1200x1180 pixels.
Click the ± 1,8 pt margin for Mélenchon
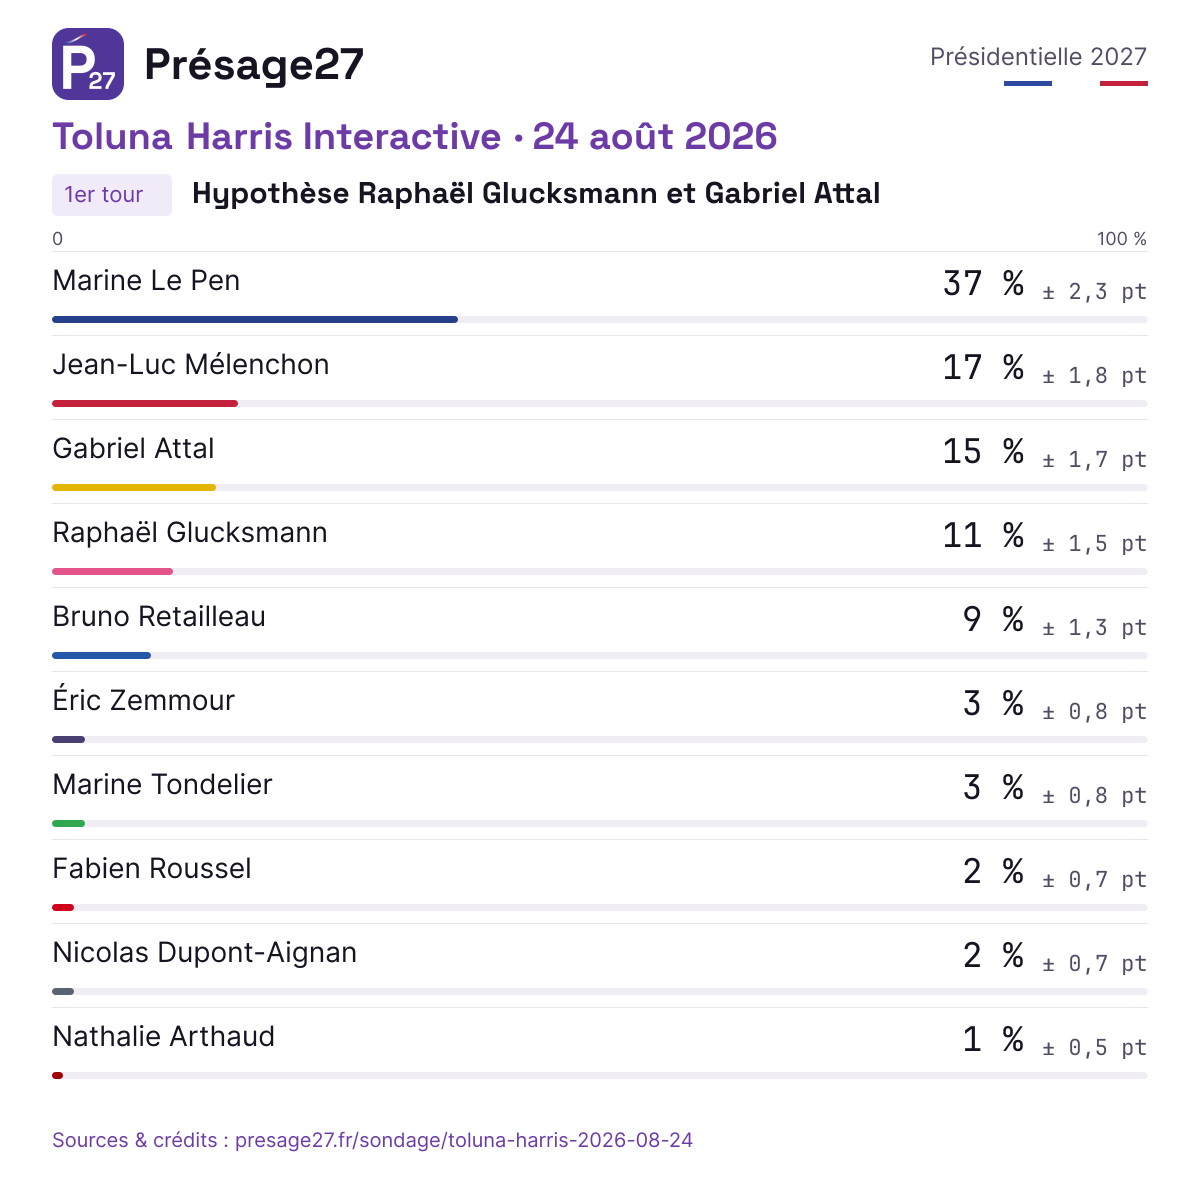(1094, 376)
